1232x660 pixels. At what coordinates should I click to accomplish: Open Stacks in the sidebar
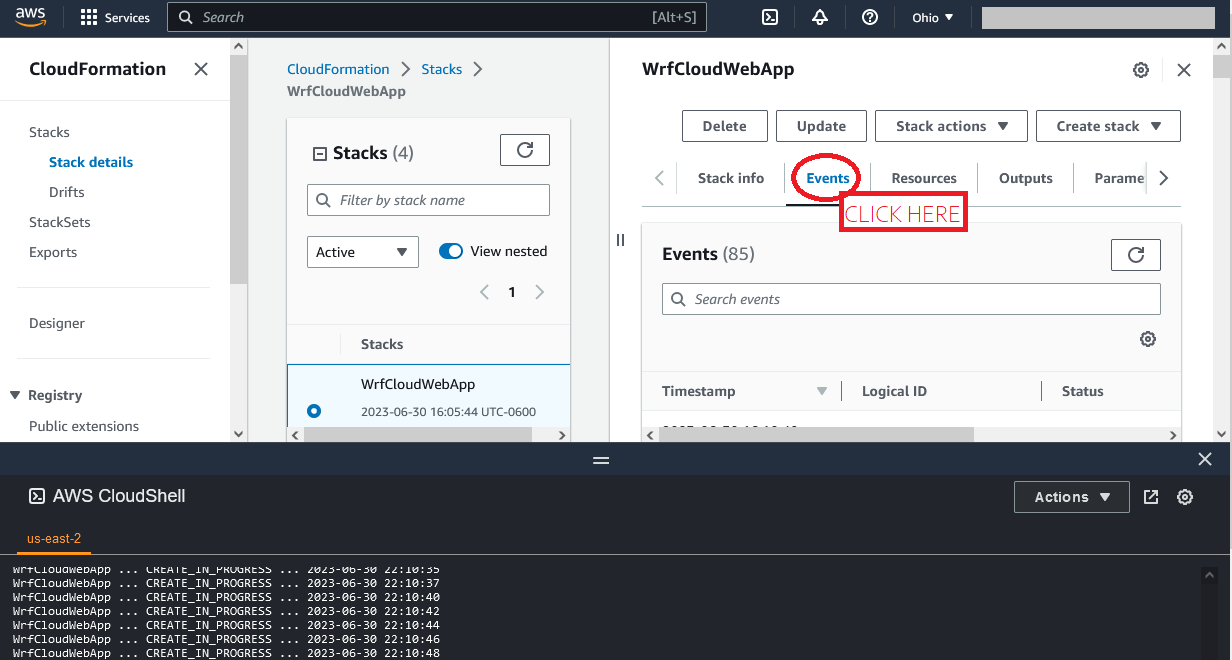[x=49, y=132]
